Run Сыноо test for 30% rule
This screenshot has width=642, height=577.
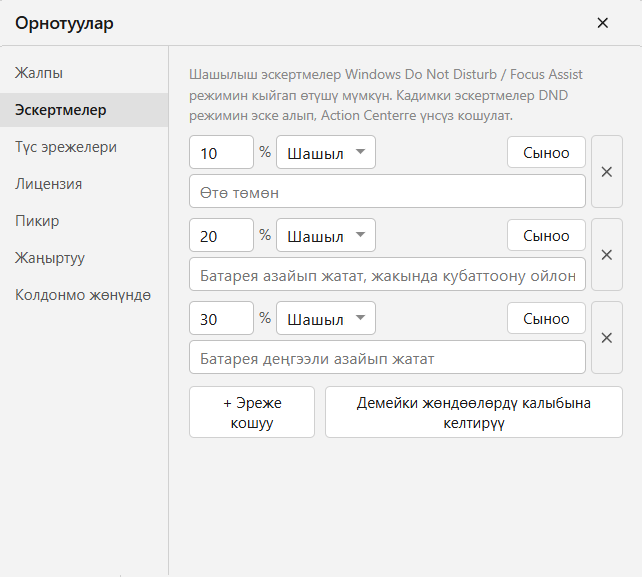(x=546, y=318)
